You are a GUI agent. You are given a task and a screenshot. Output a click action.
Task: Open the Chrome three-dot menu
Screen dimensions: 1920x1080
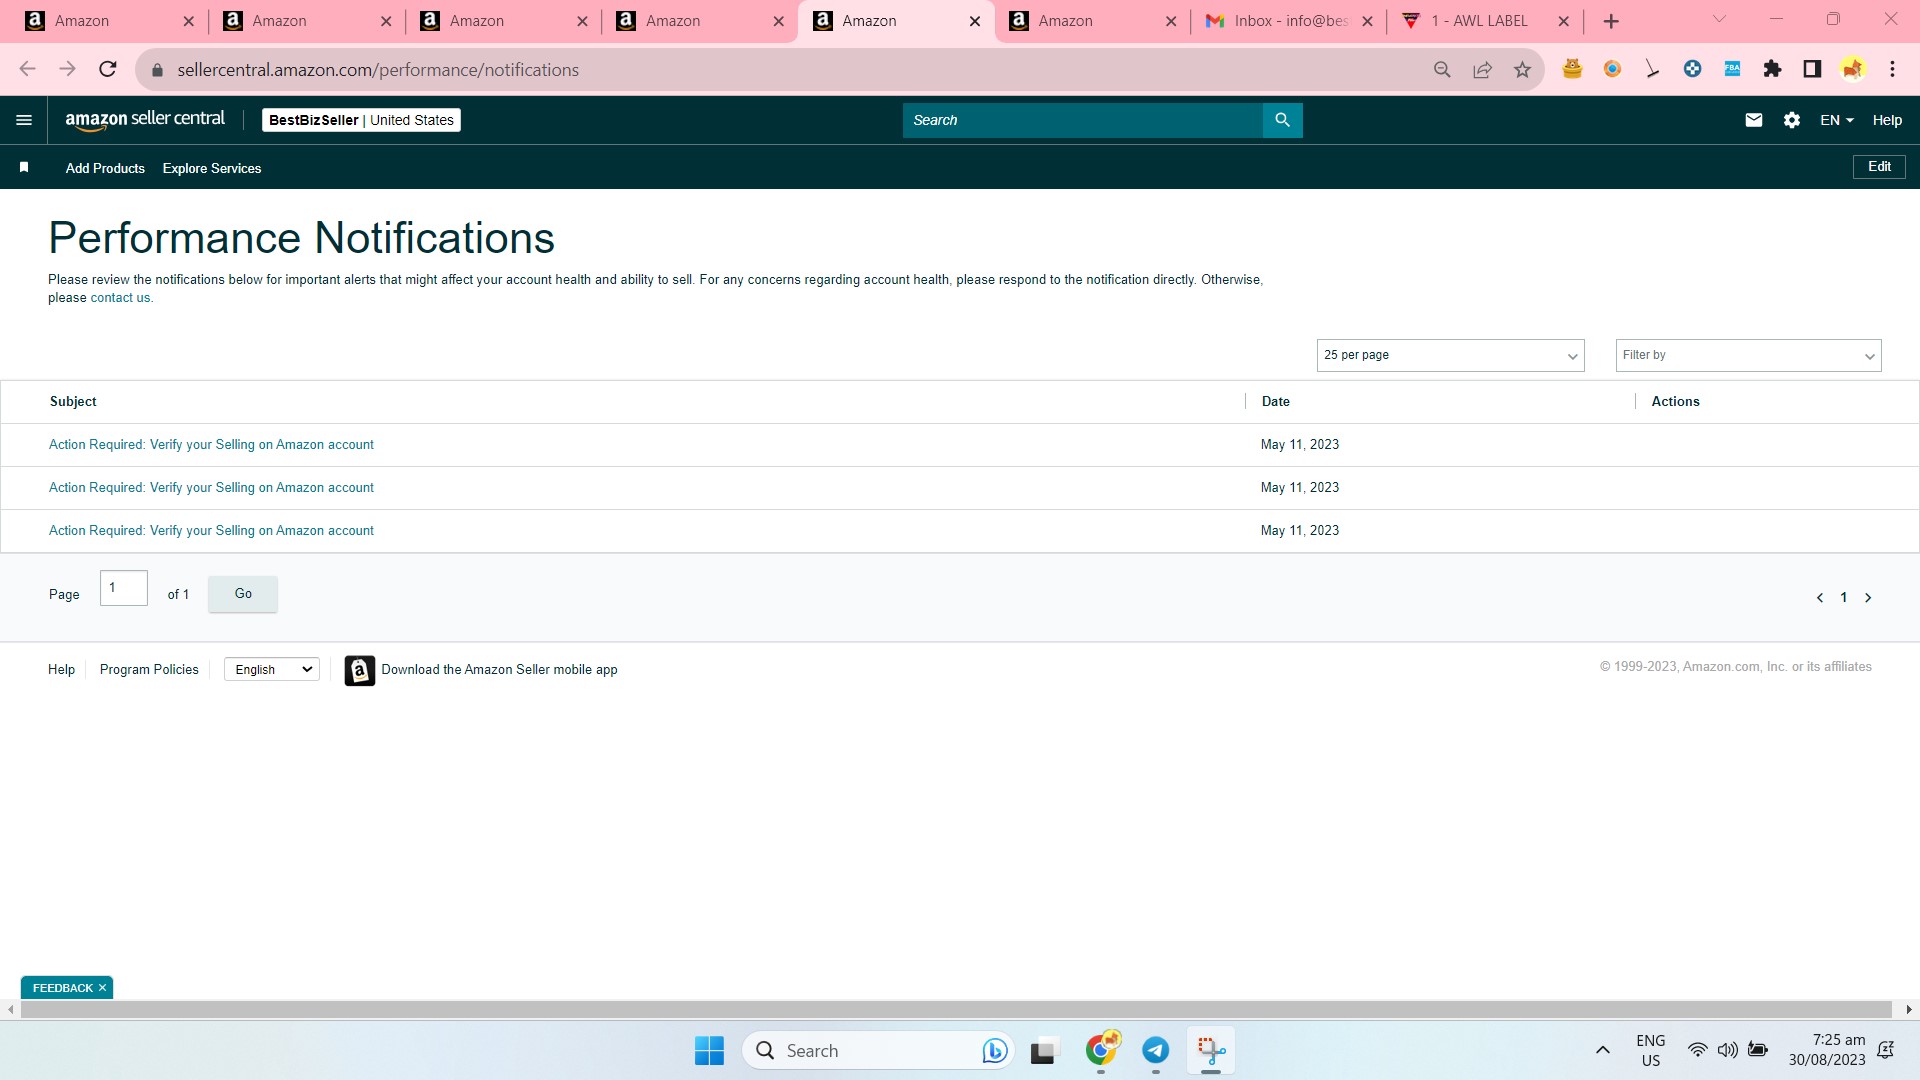coord(1892,69)
